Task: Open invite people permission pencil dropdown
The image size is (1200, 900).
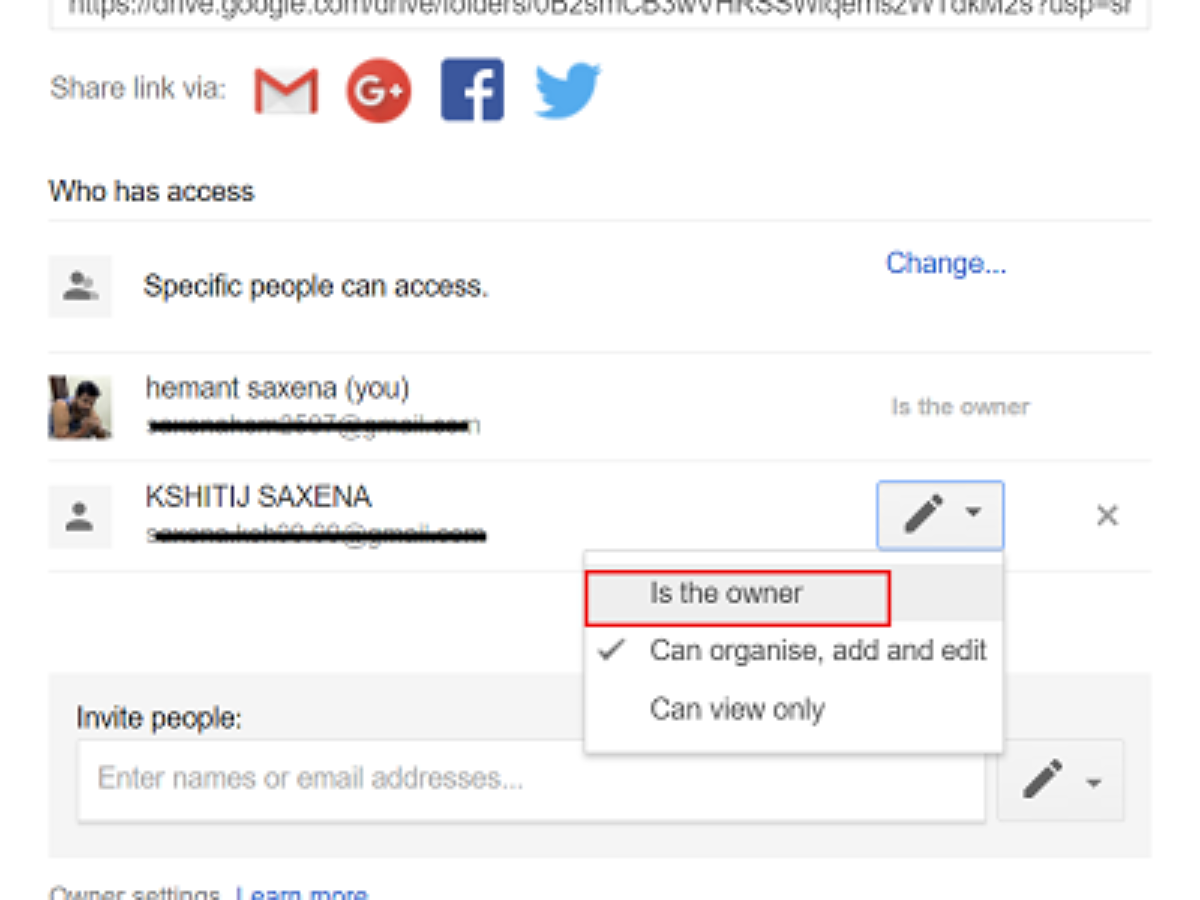Action: point(1060,781)
